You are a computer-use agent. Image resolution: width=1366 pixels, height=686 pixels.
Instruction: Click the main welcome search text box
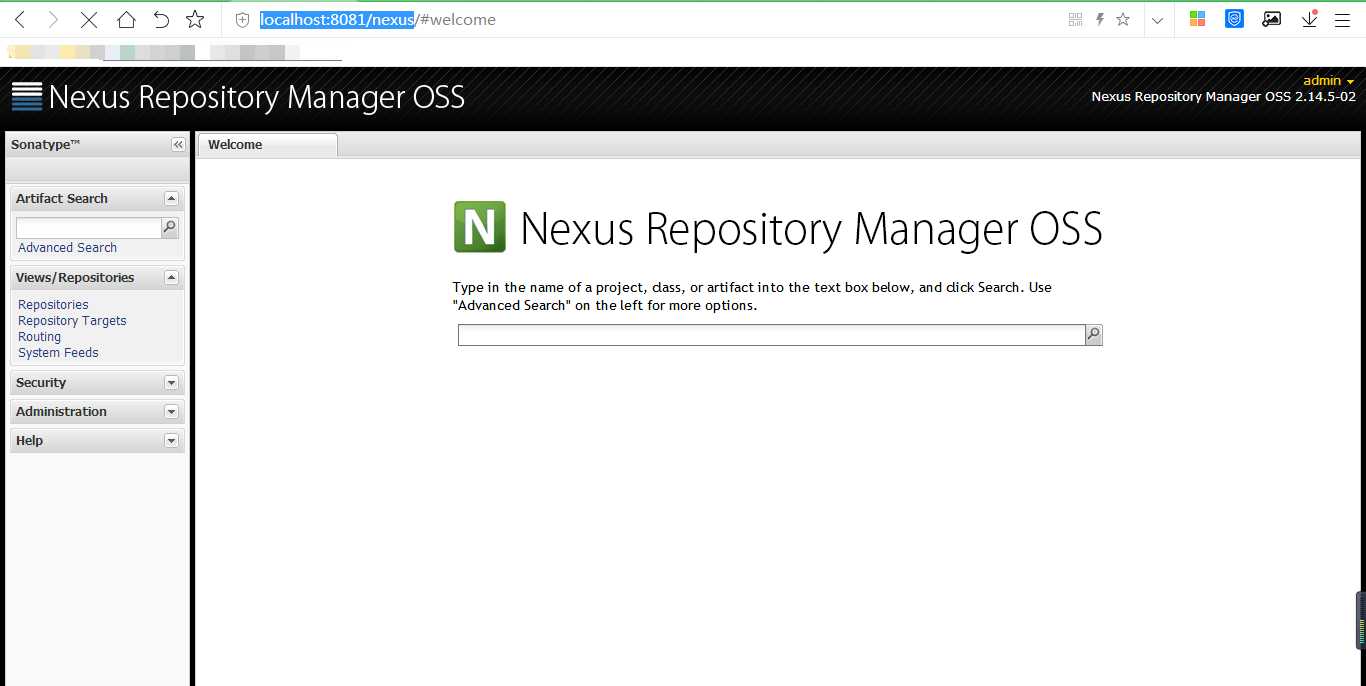pyautogui.click(x=771, y=335)
